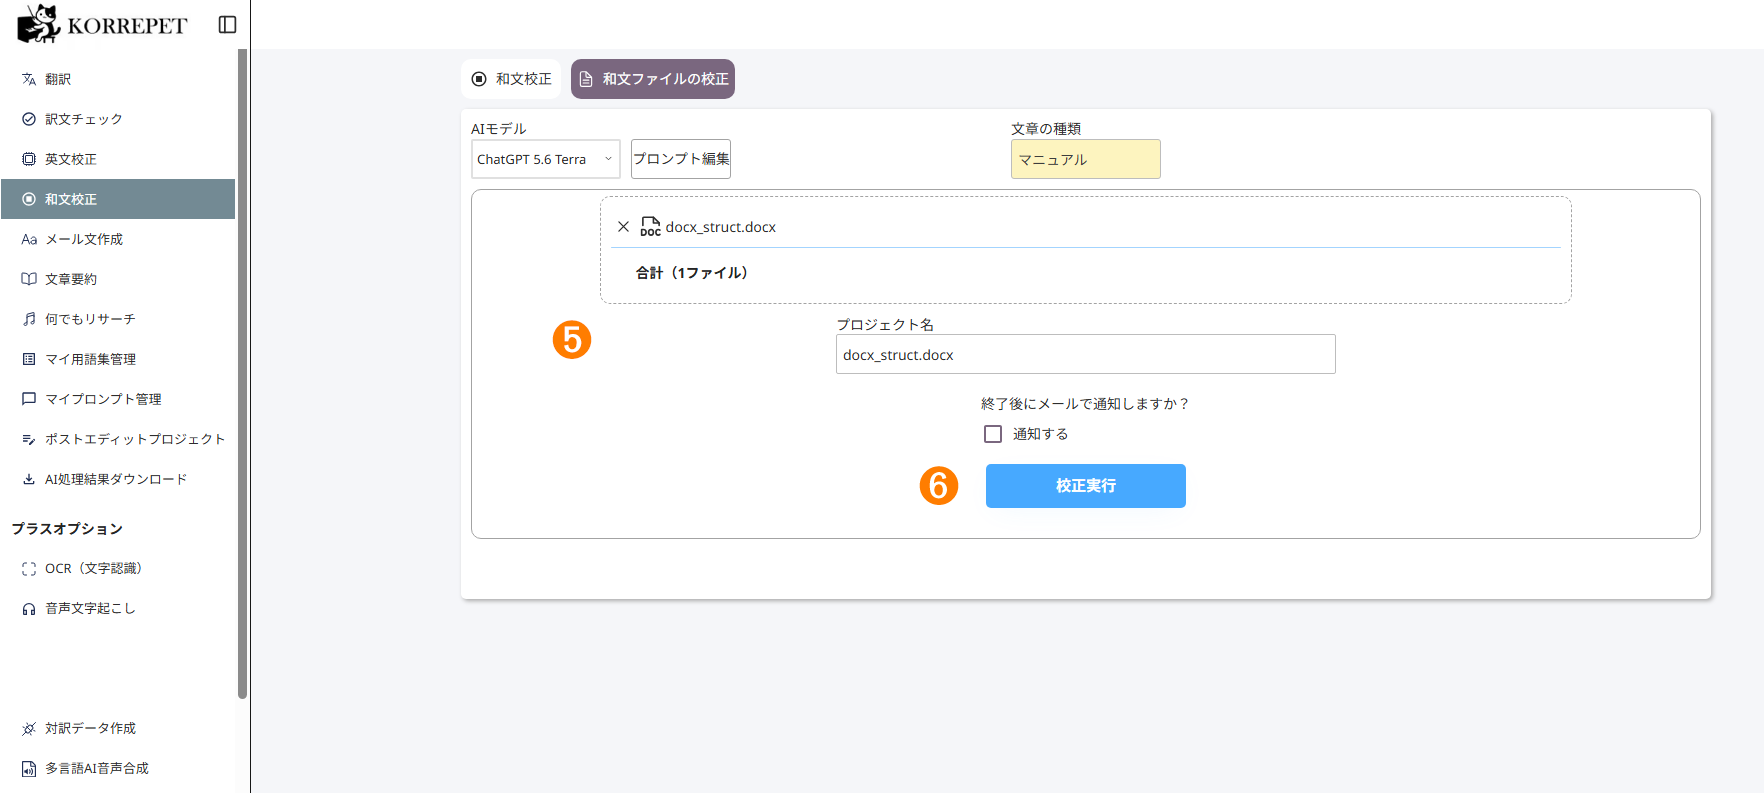This screenshot has height=793, width=1764.
Task: Click the DOC file icon beside docx_struct.docx
Action: point(650,227)
